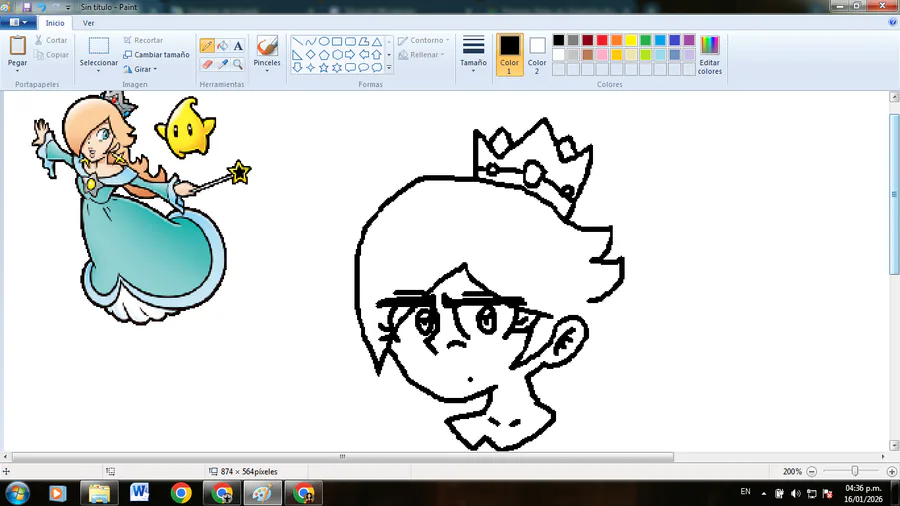This screenshot has height=506, width=900.
Task: Open the Contorno outline dropdown
Action: click(x=424, y=40)
